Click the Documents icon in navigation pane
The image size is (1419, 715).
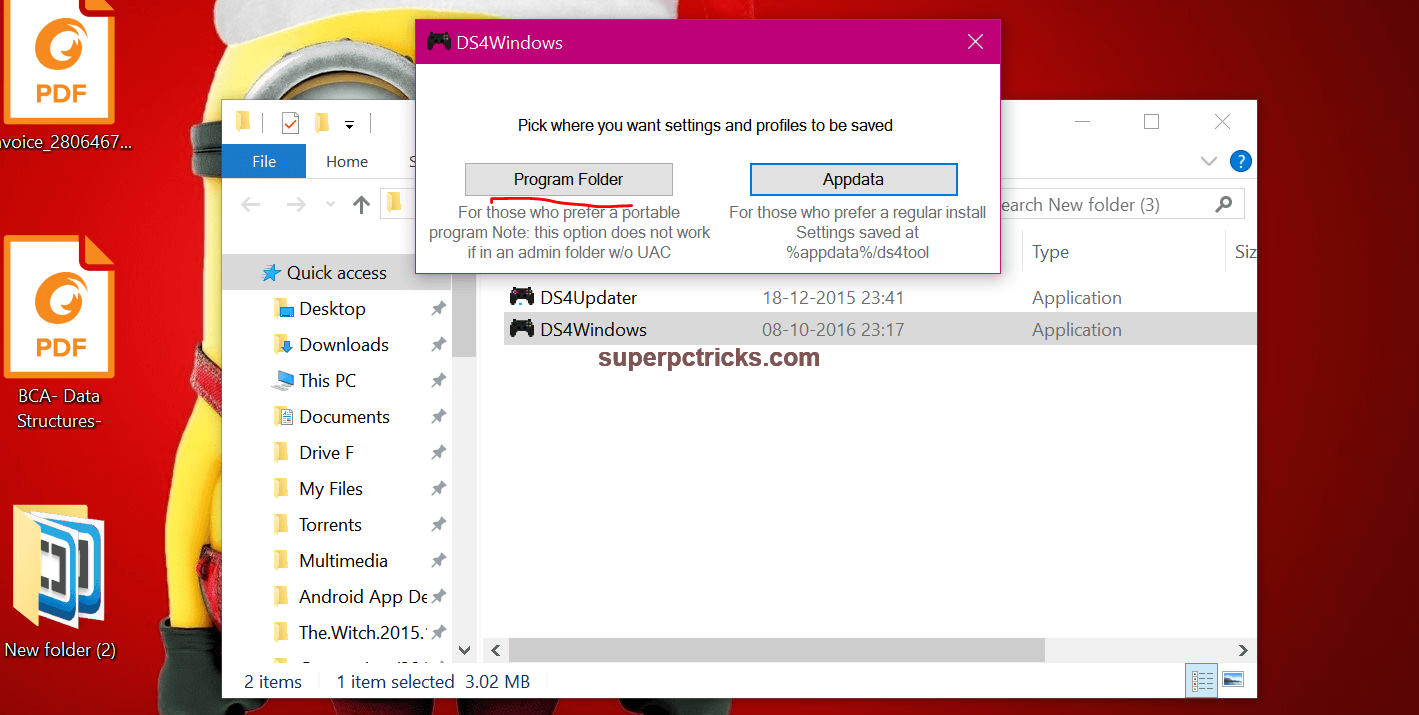coord(283,417)
